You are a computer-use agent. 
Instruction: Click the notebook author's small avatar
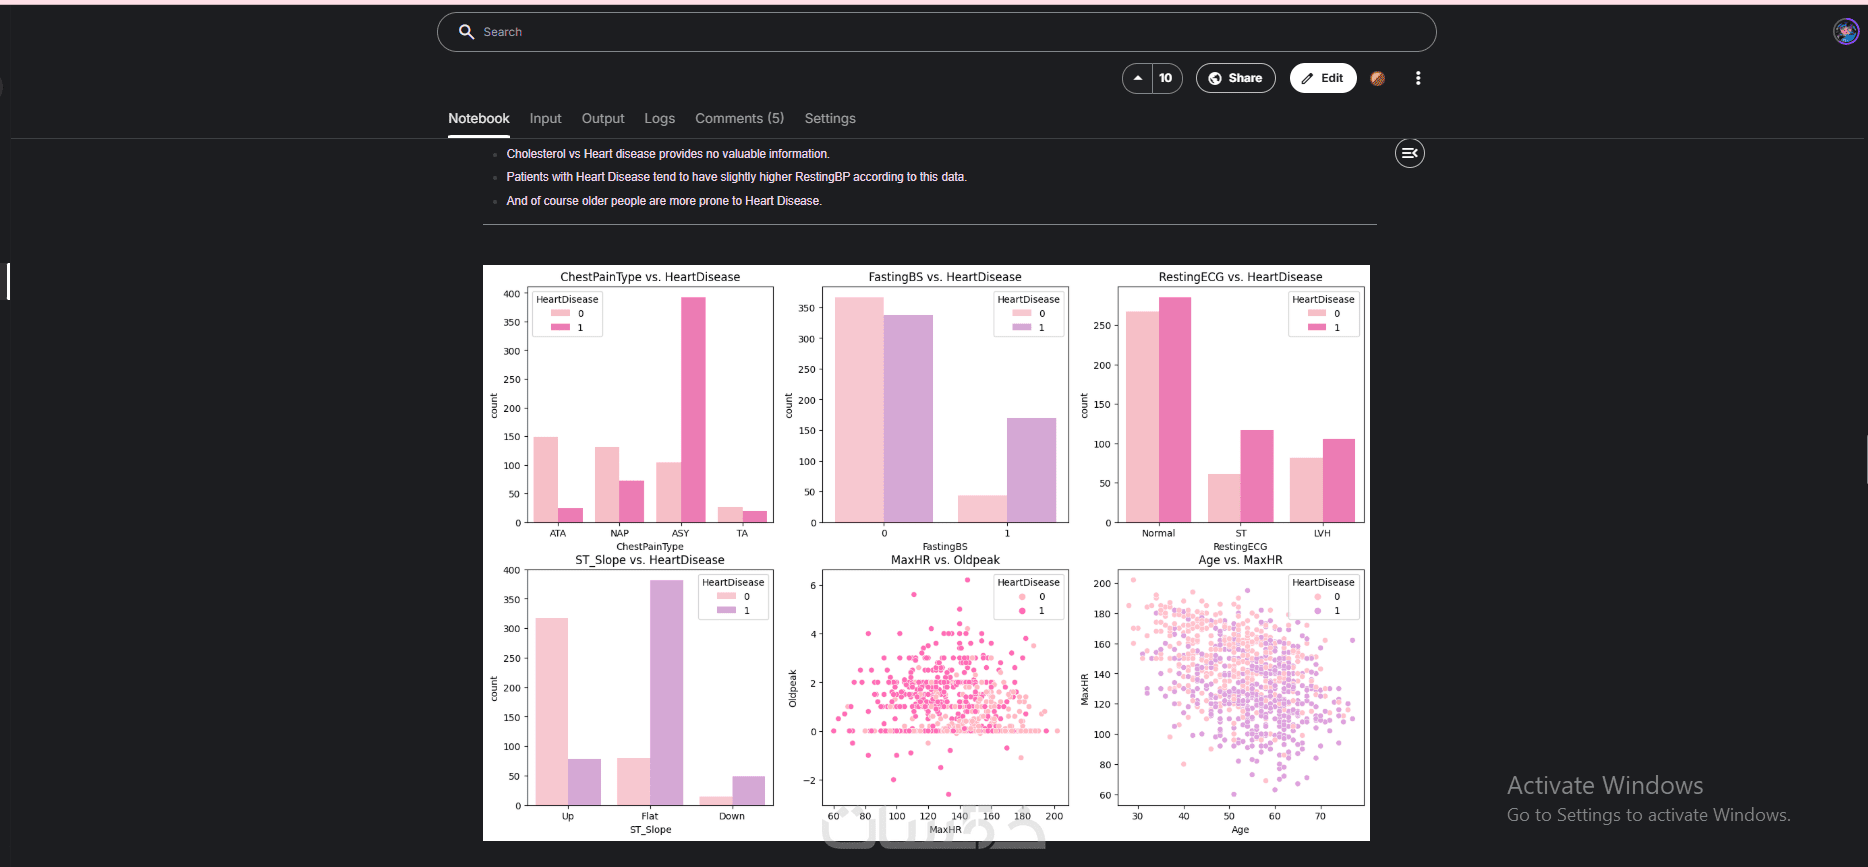tap(1378, 78)
